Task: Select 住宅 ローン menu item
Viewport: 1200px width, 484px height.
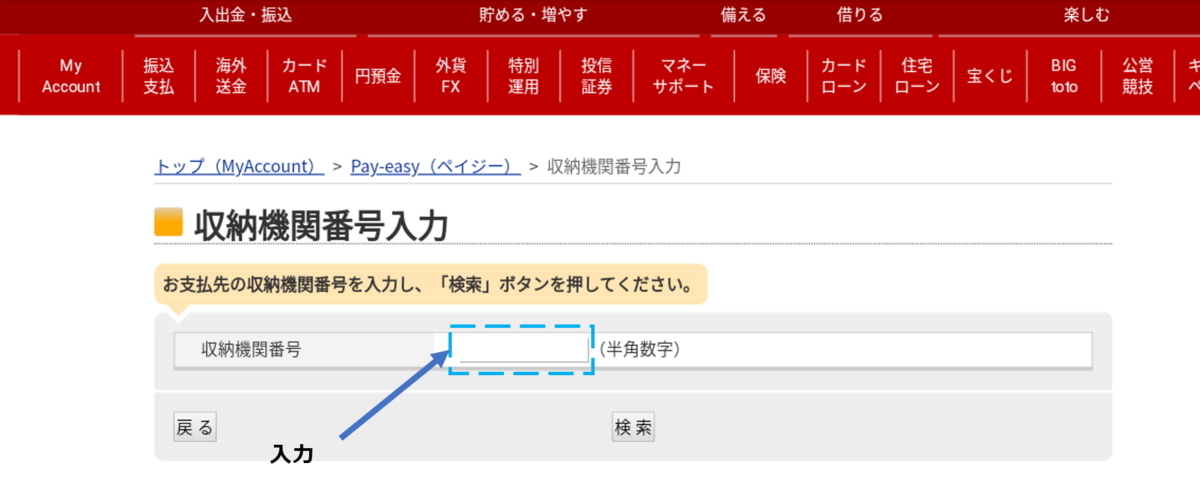Action: pyautogui.click(x=917, y=76)
